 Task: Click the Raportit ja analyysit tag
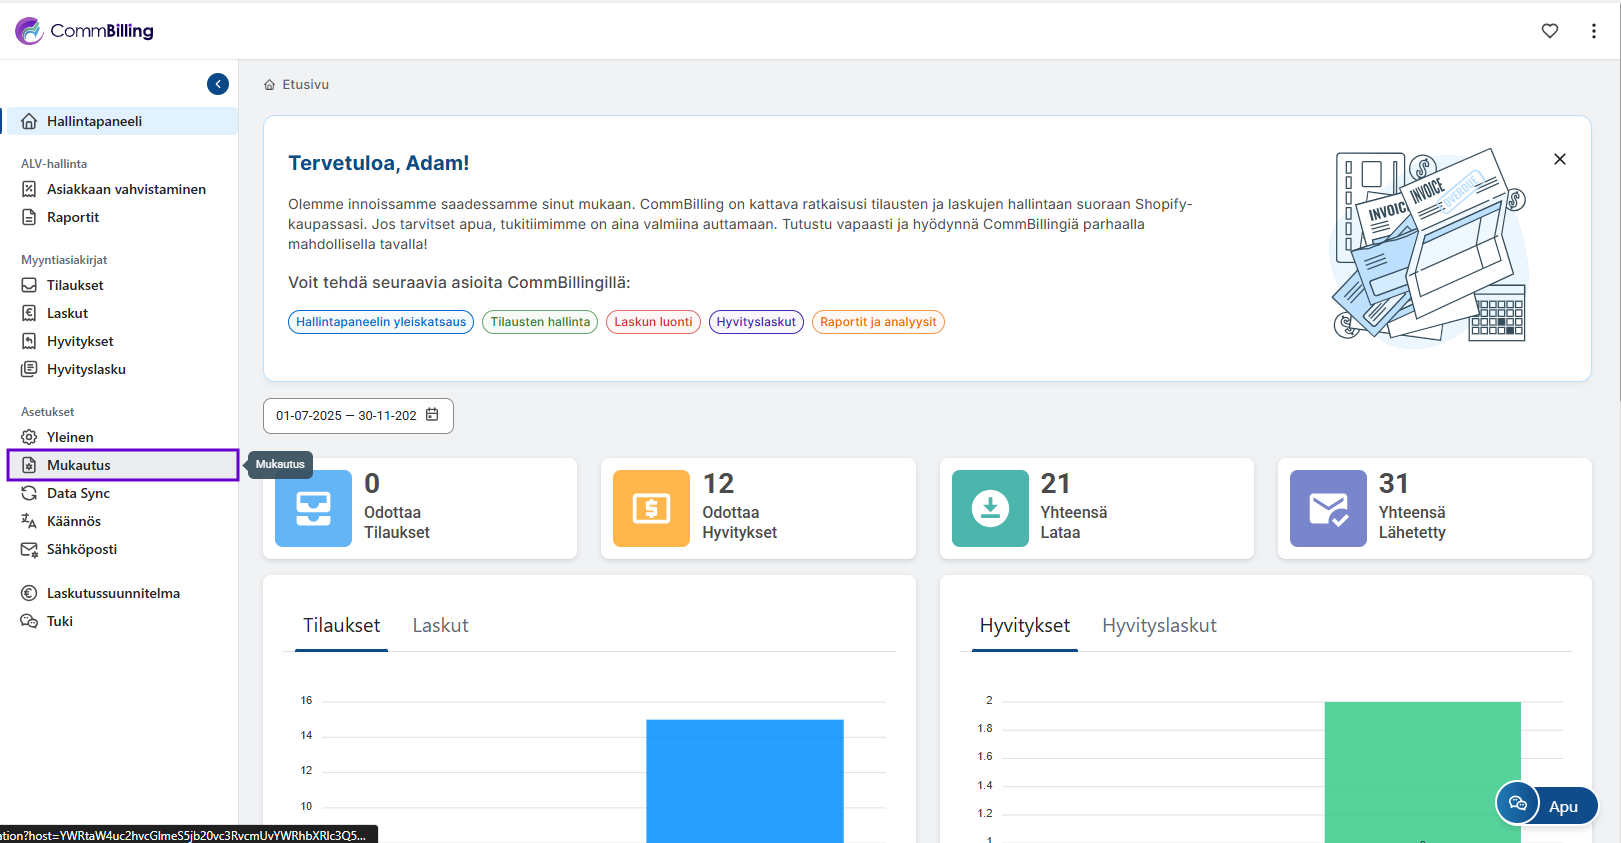(x=877, y=322)
